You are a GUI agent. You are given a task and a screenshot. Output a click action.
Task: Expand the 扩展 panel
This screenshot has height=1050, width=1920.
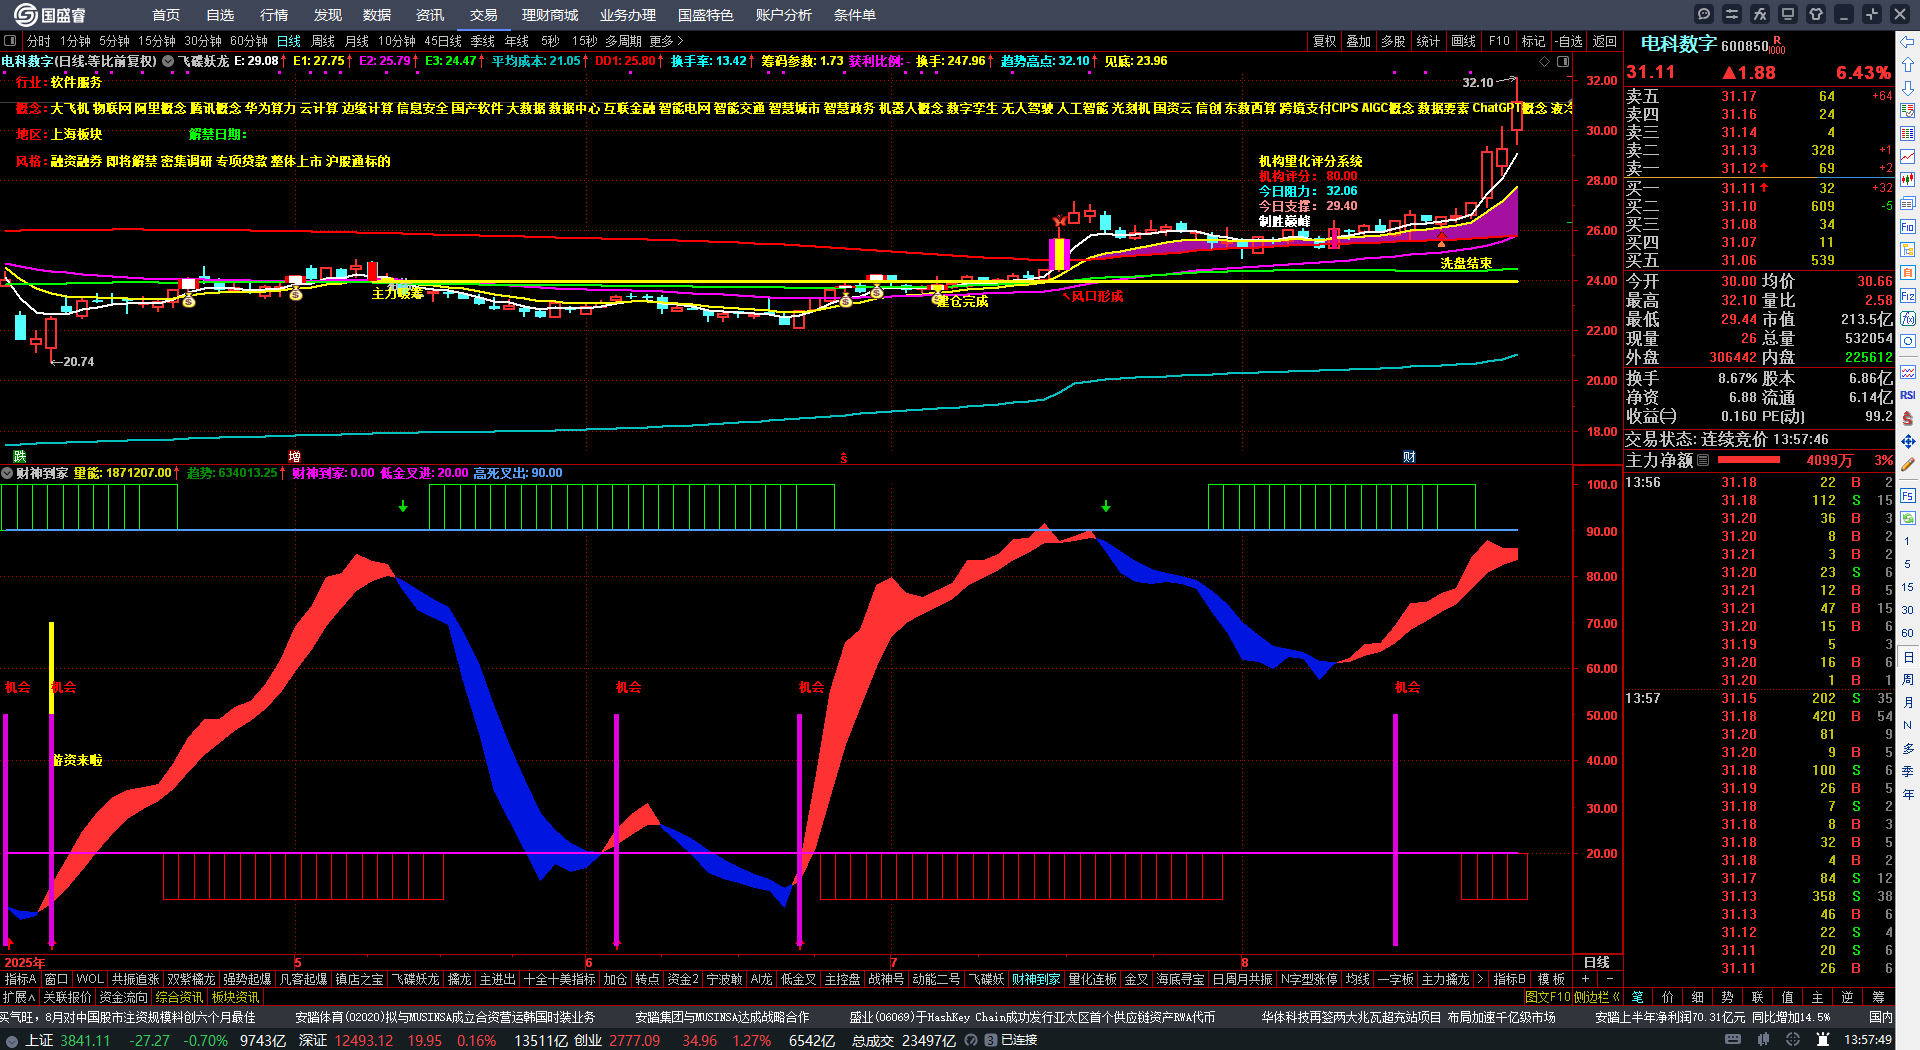pos(19,997)
